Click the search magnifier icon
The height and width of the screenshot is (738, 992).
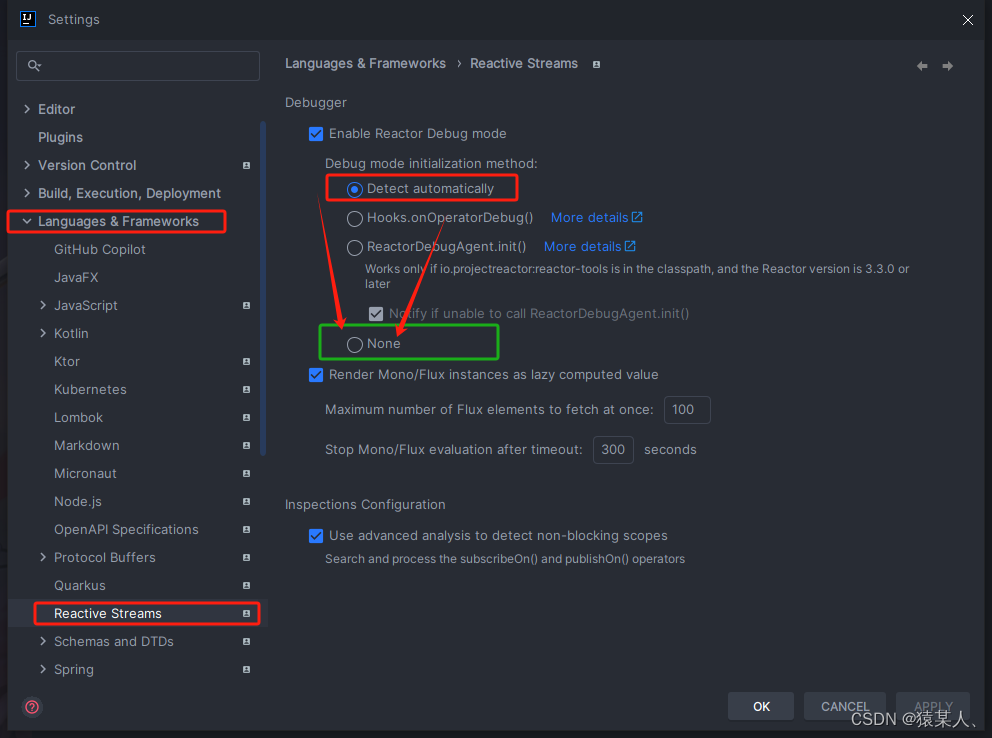(34, 65)
